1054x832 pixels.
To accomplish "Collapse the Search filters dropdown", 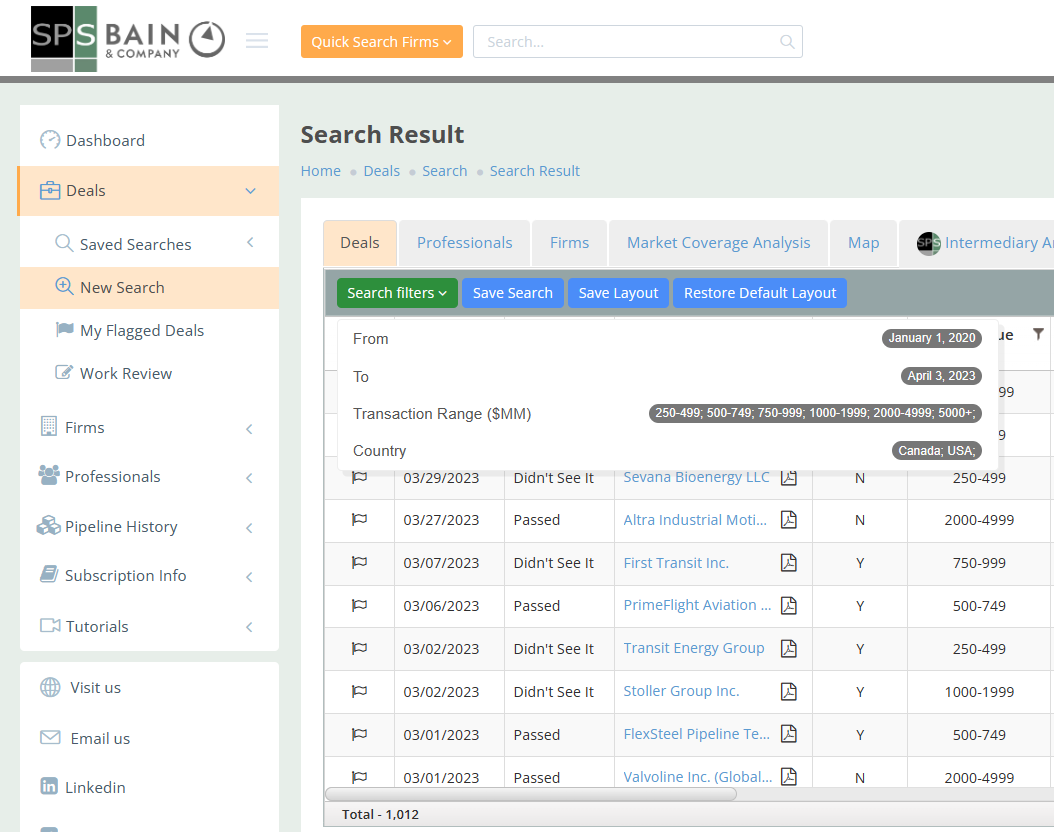I will click(x=397, y=293).
